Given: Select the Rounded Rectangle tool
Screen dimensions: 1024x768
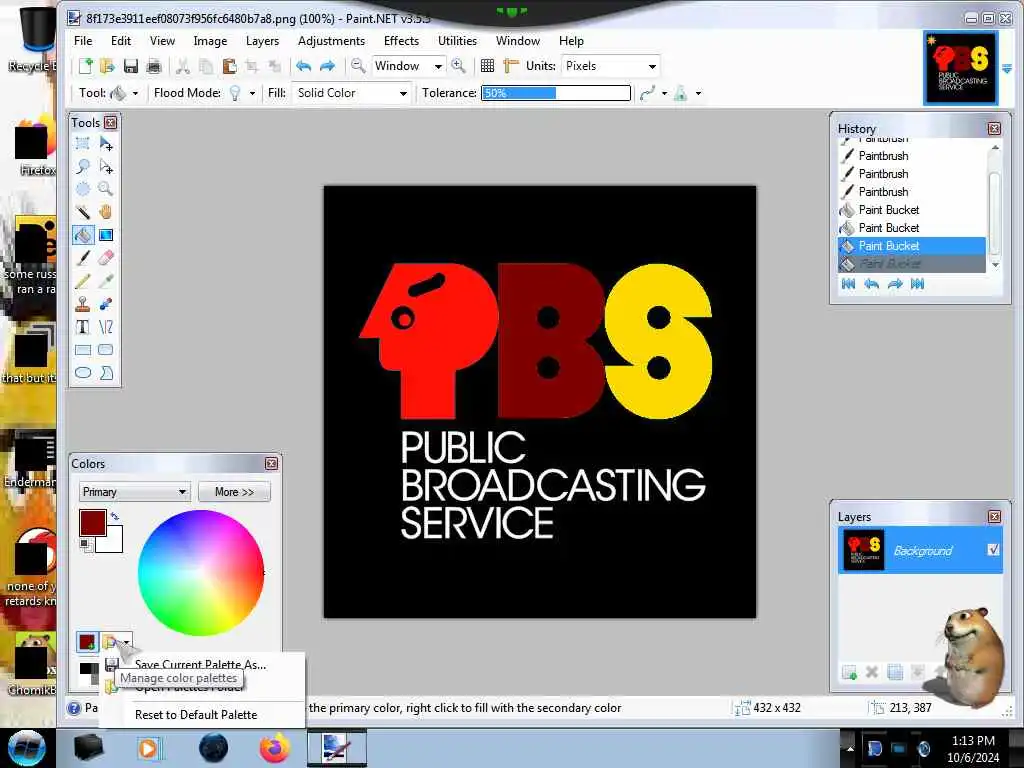Looking at the screenshot, I should point(106,350).
